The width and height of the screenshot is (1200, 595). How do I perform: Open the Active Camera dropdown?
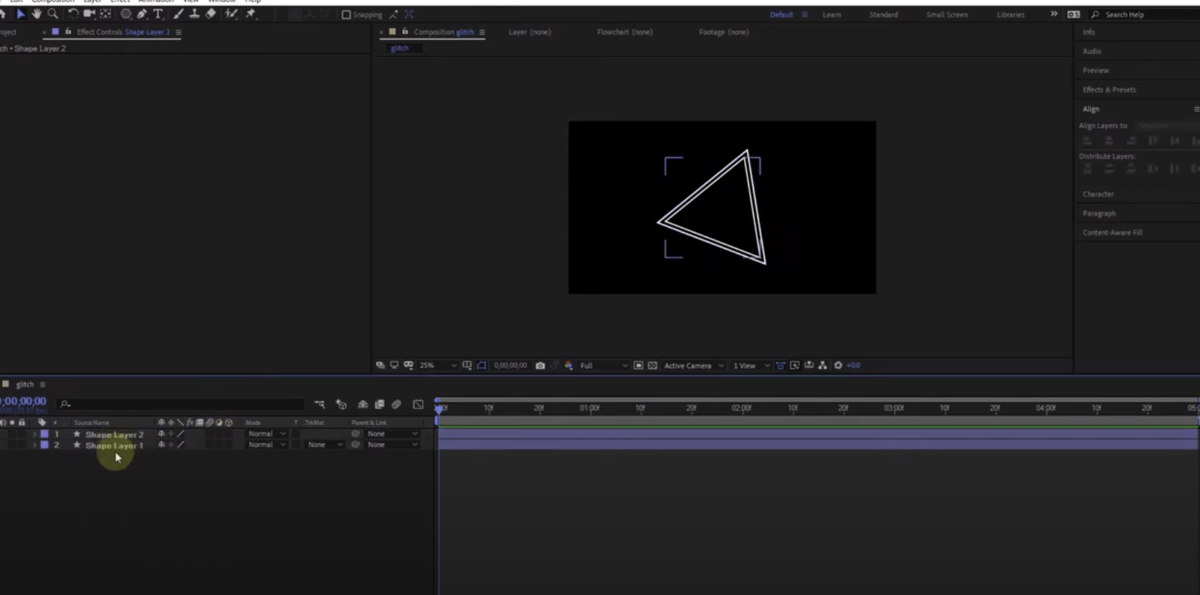[693, 365]
